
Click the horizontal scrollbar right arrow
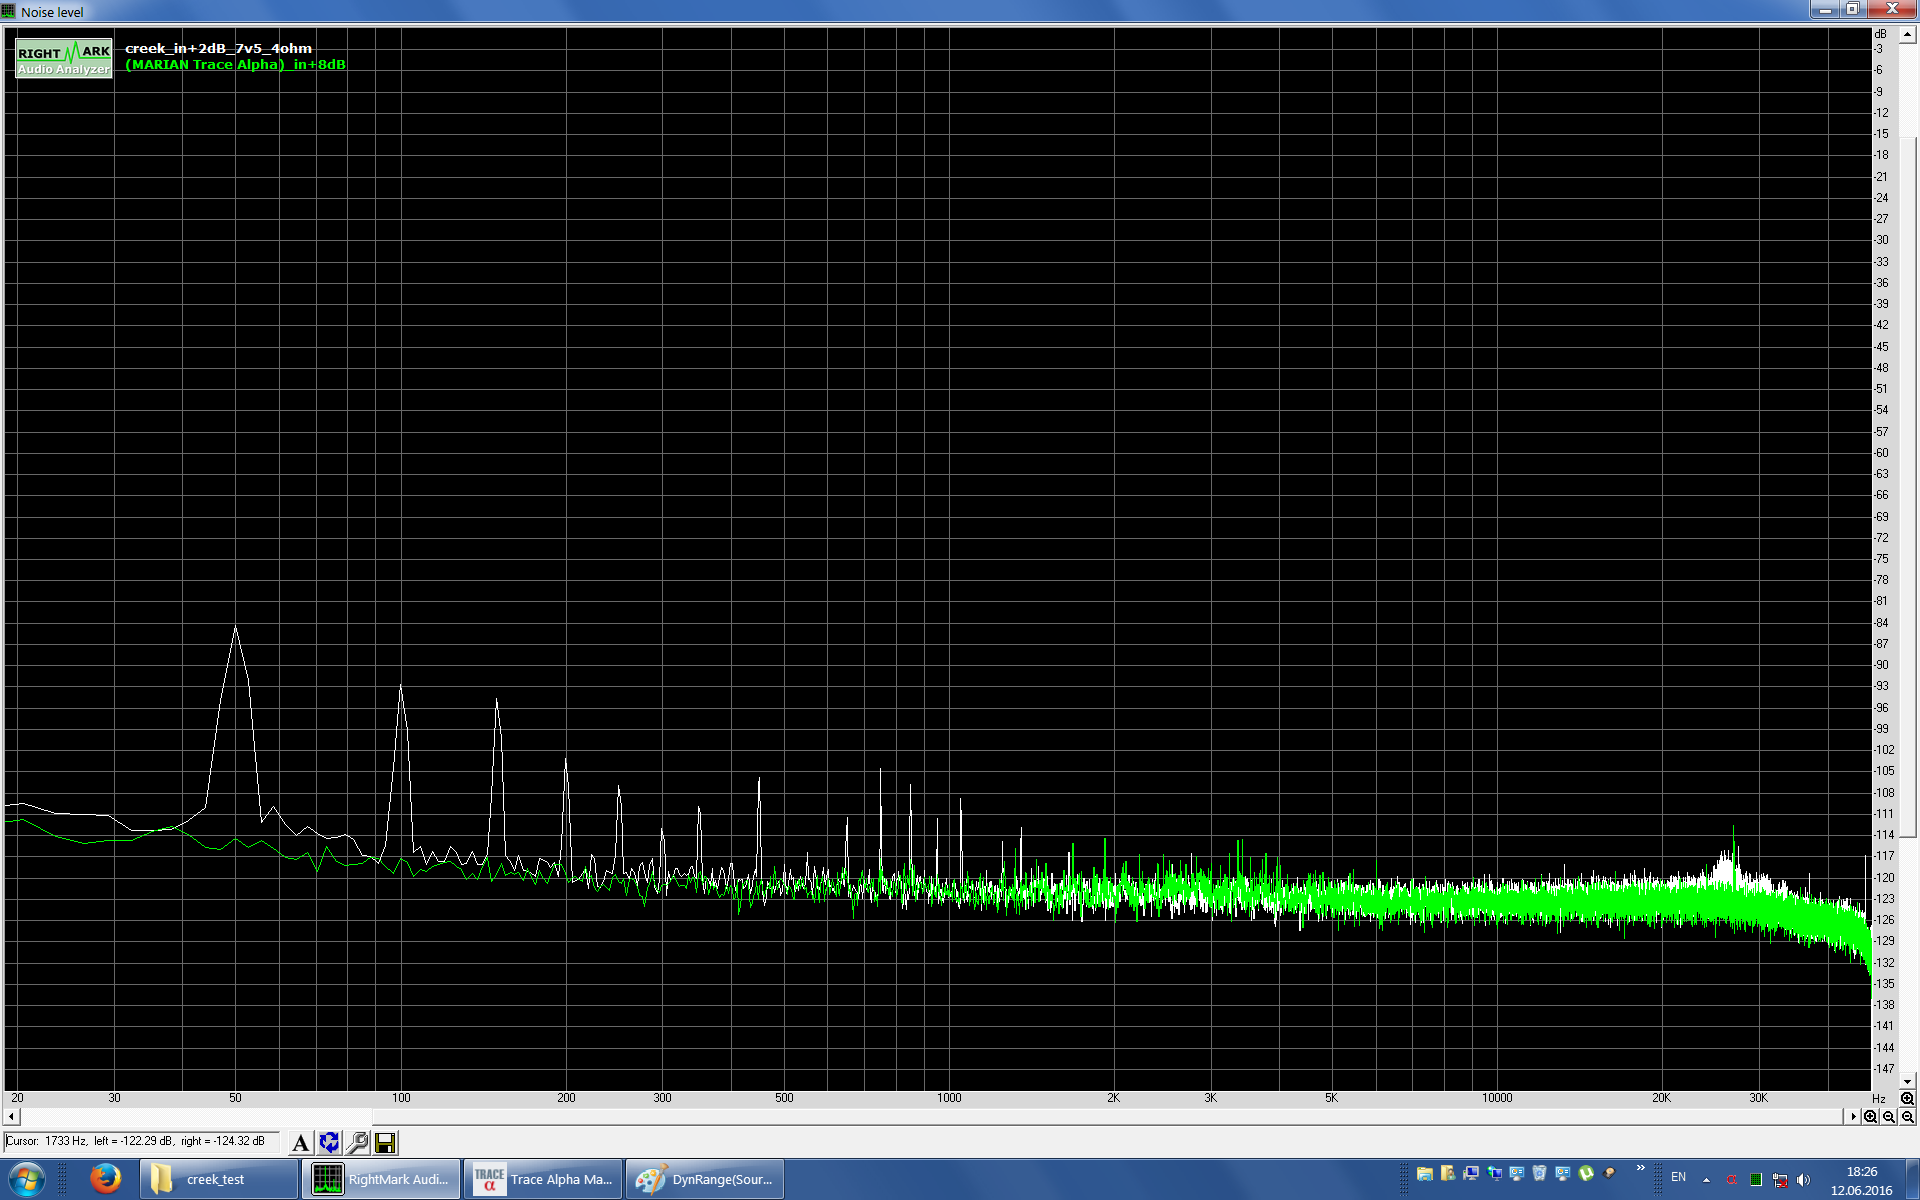pos(1853,1117)
